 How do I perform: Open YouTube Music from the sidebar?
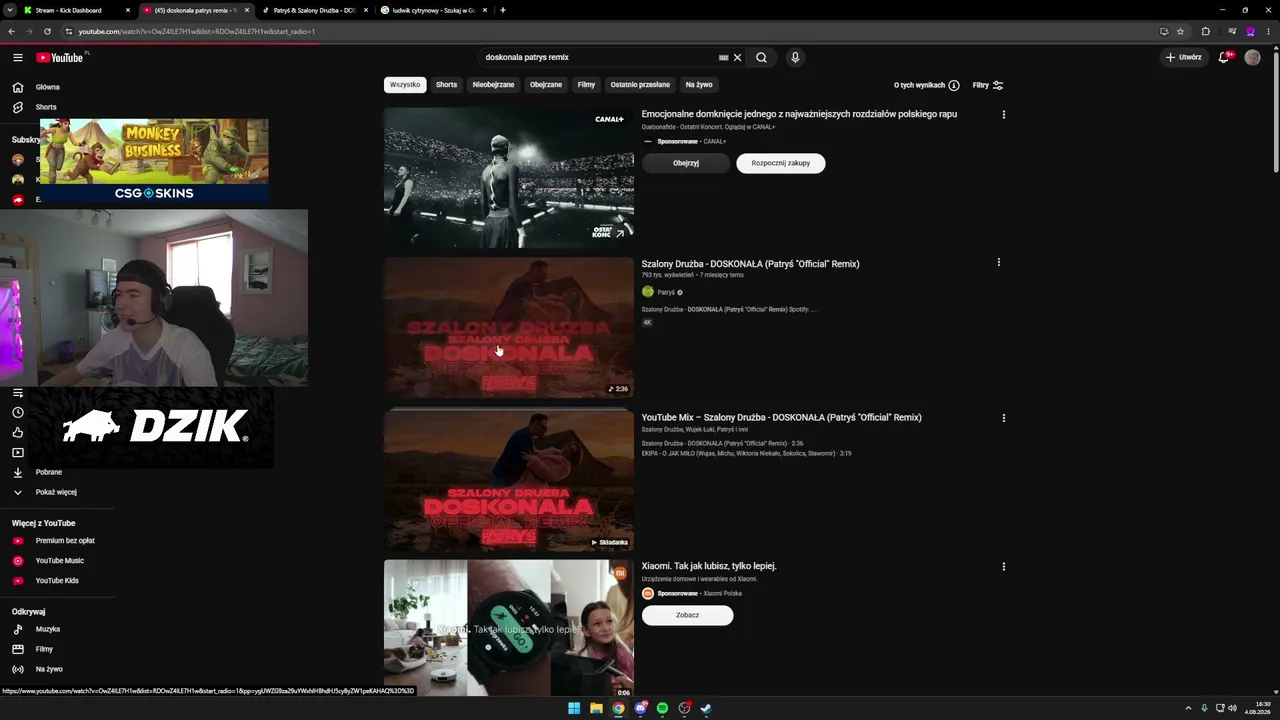(58, 561)
